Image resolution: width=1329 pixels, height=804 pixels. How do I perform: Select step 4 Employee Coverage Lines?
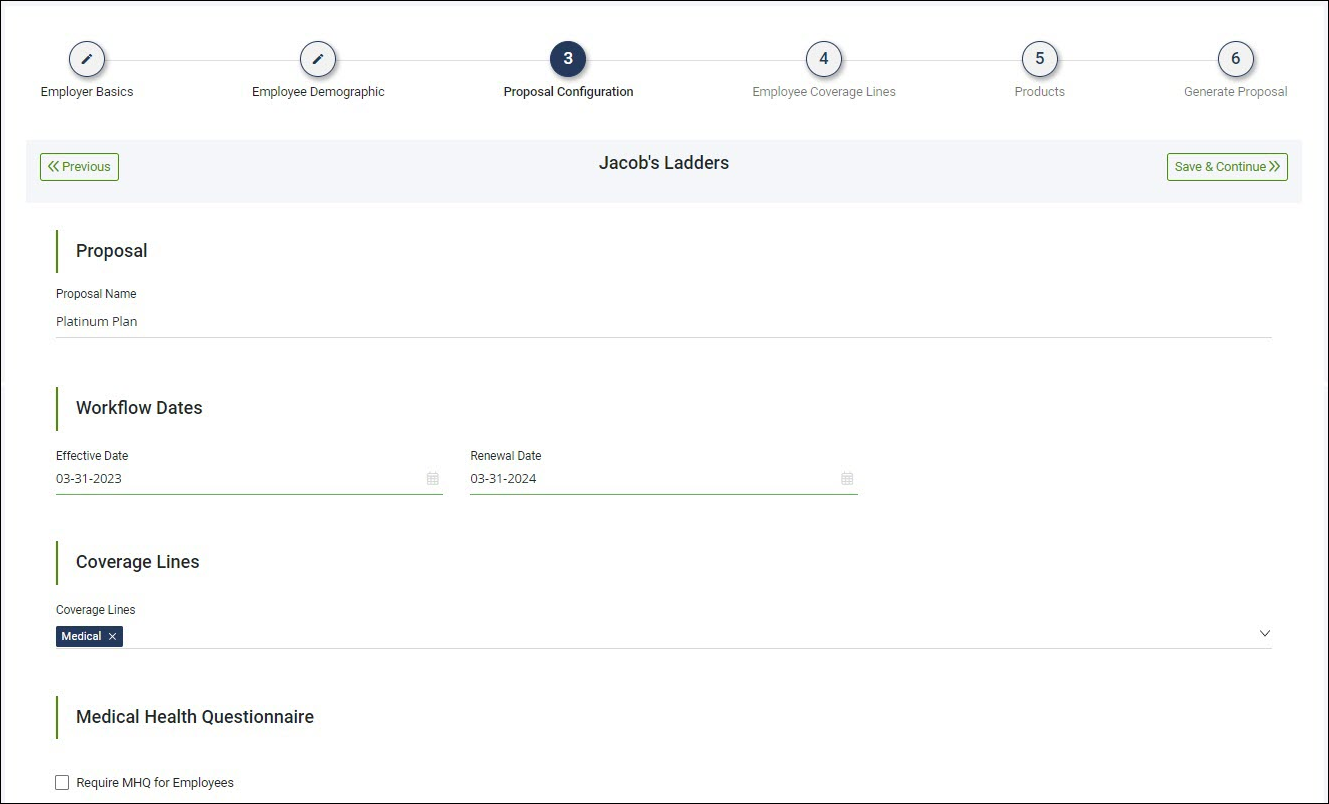point(823,58)
